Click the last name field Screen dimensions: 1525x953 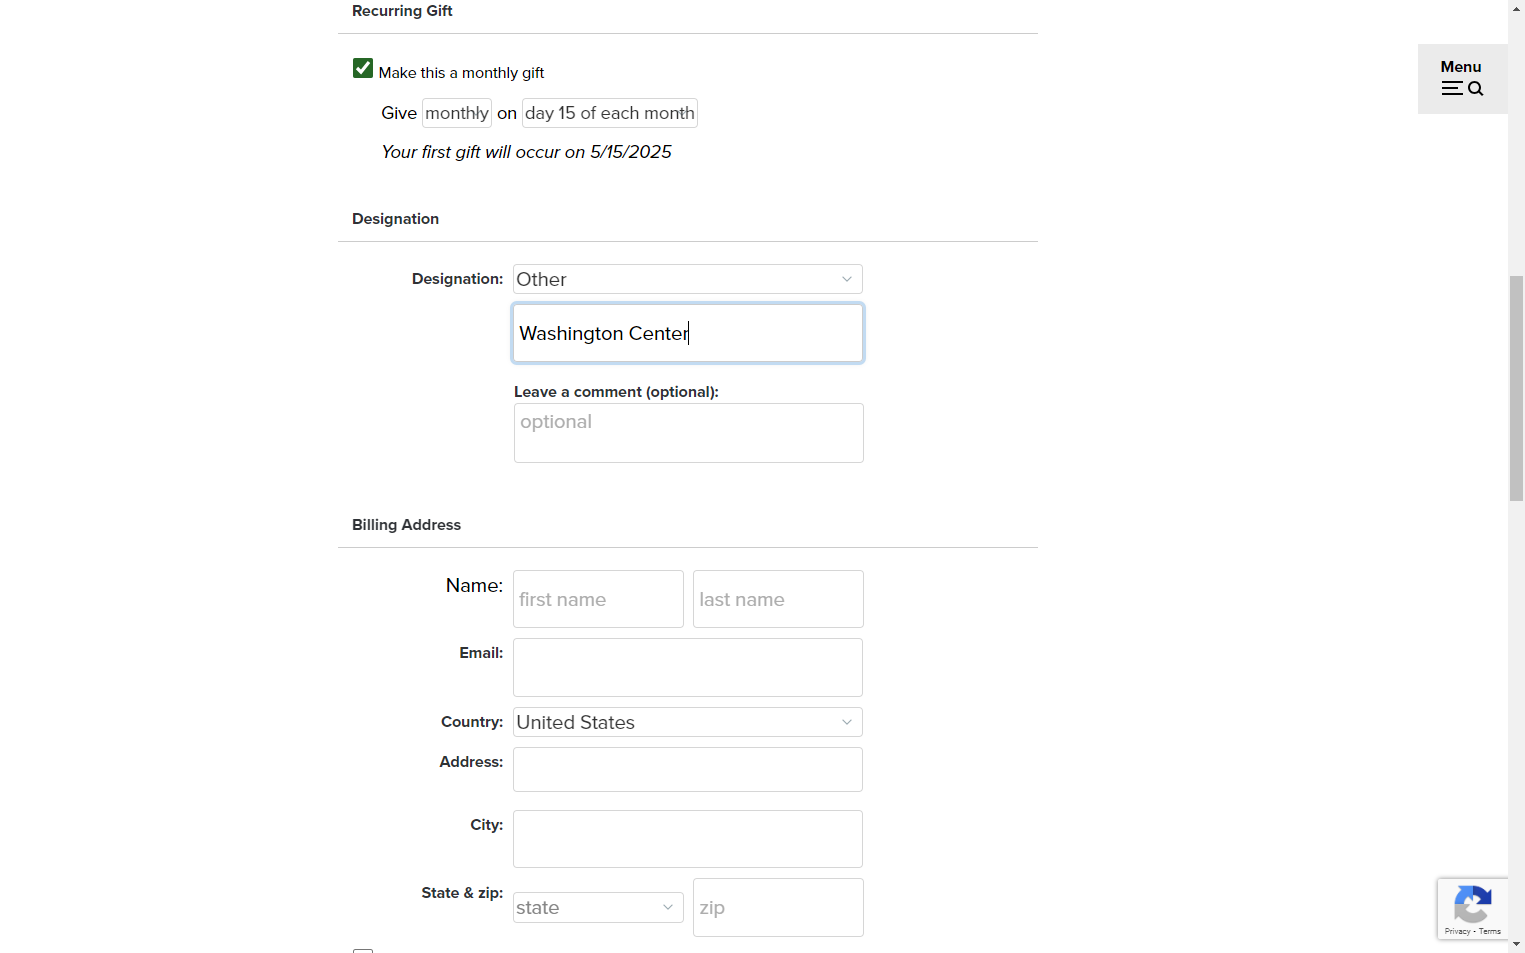[778, 599]
